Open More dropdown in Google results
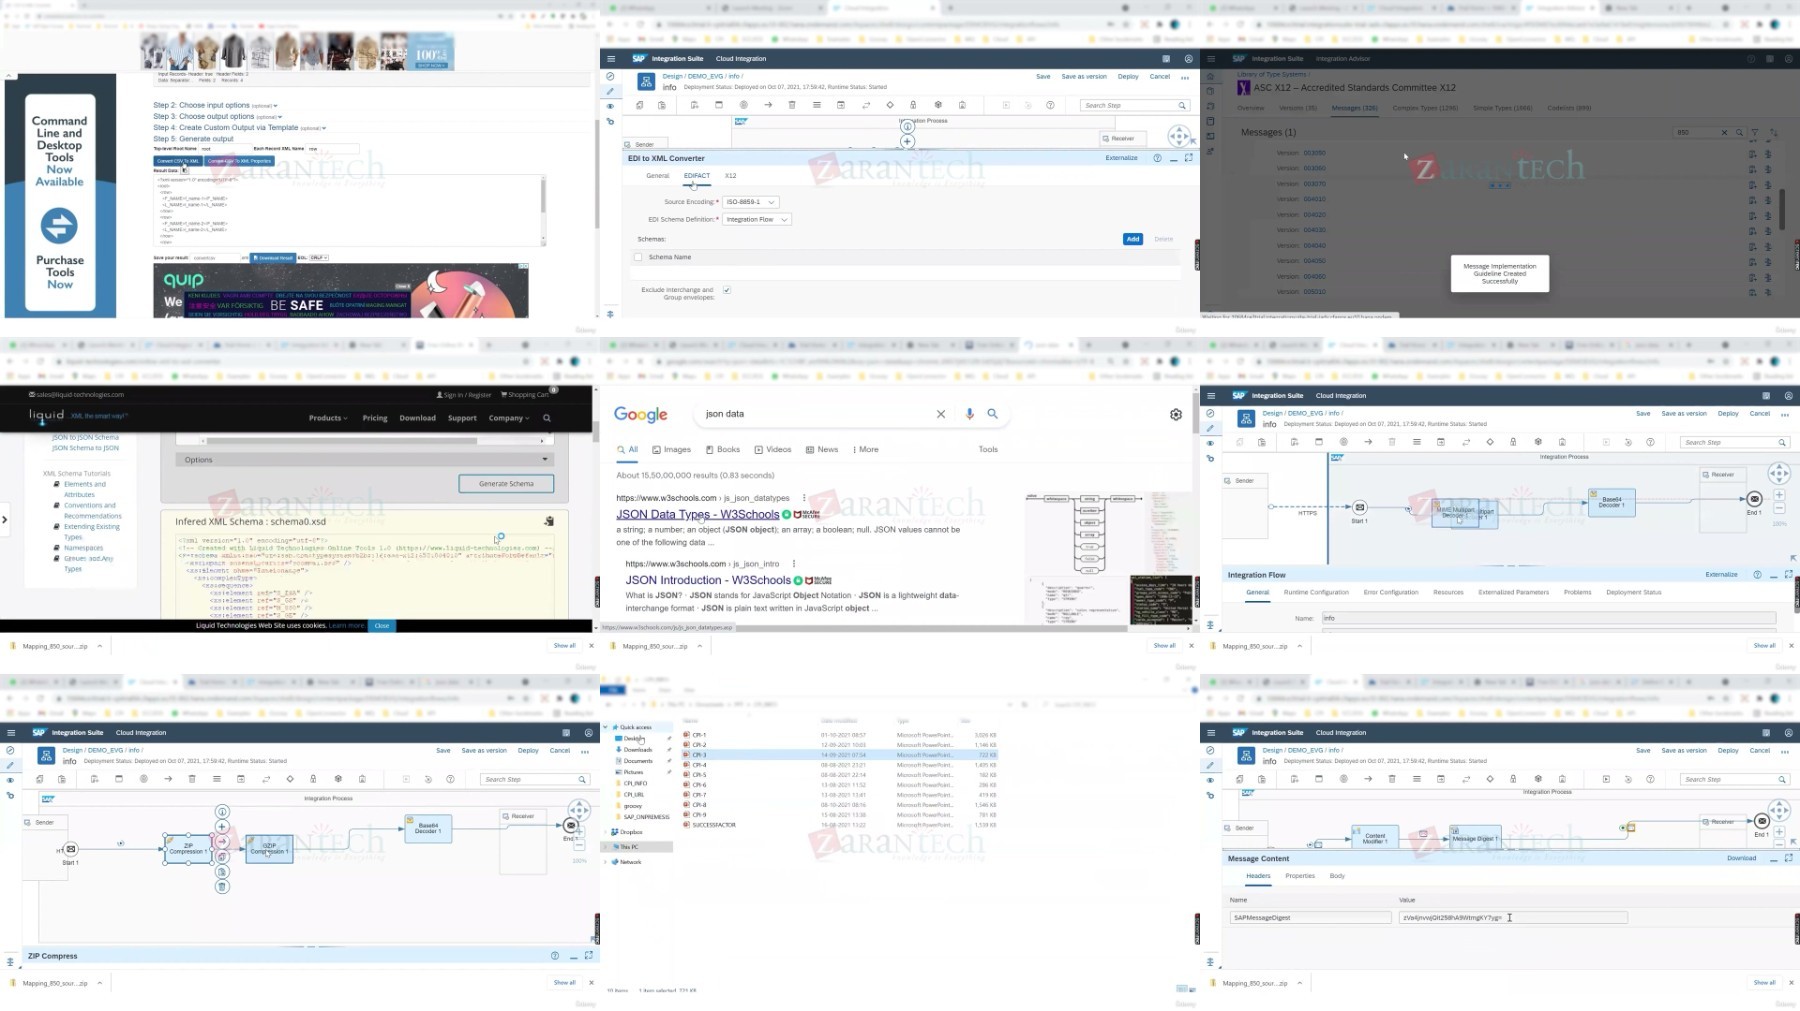 pos(866,450)
